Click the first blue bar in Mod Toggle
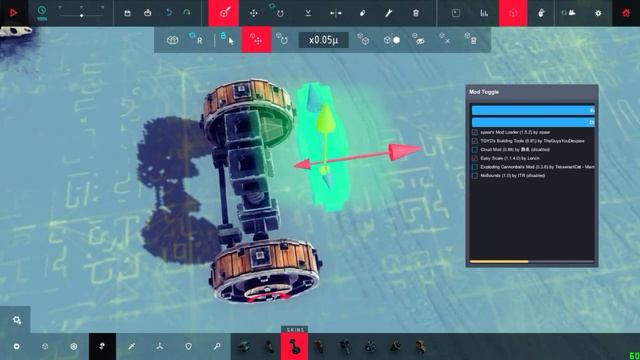This screenshot has height=360, width=640. tap(533, 110)
